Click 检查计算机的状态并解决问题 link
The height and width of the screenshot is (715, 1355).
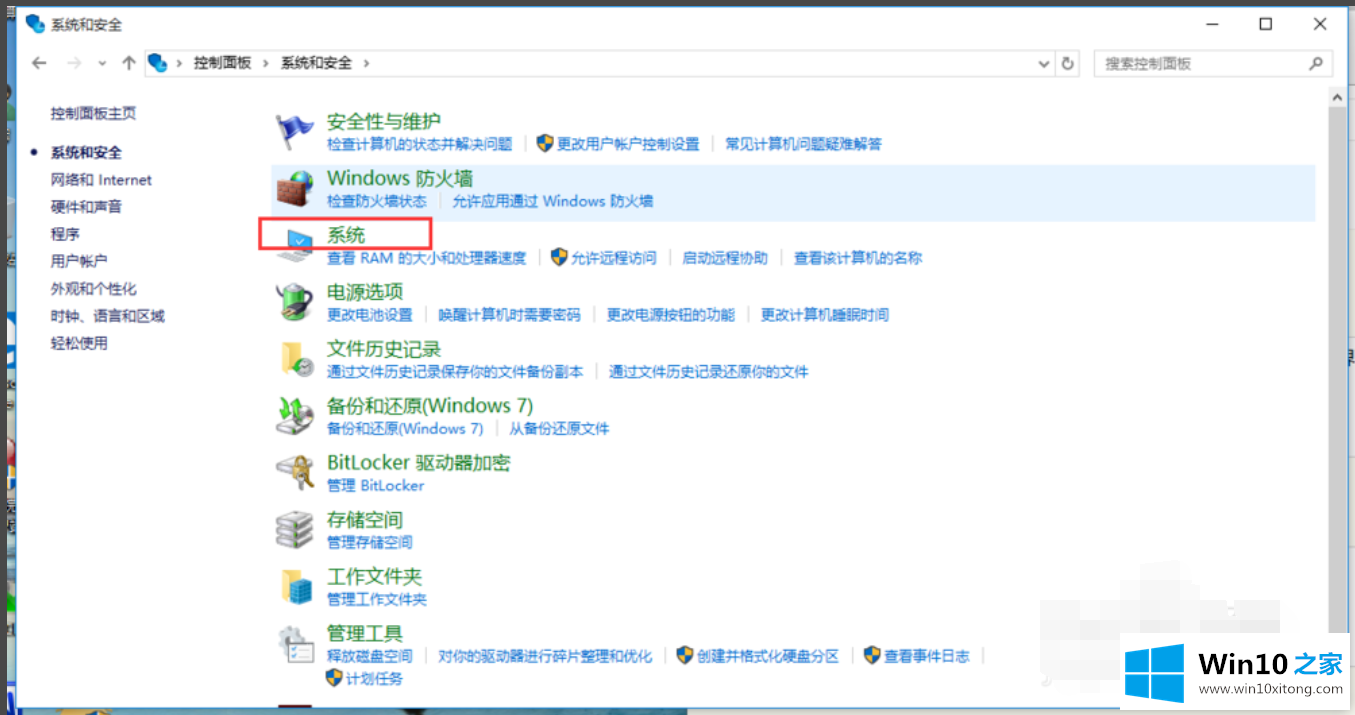pyautogui.click(x=419, y=144)
